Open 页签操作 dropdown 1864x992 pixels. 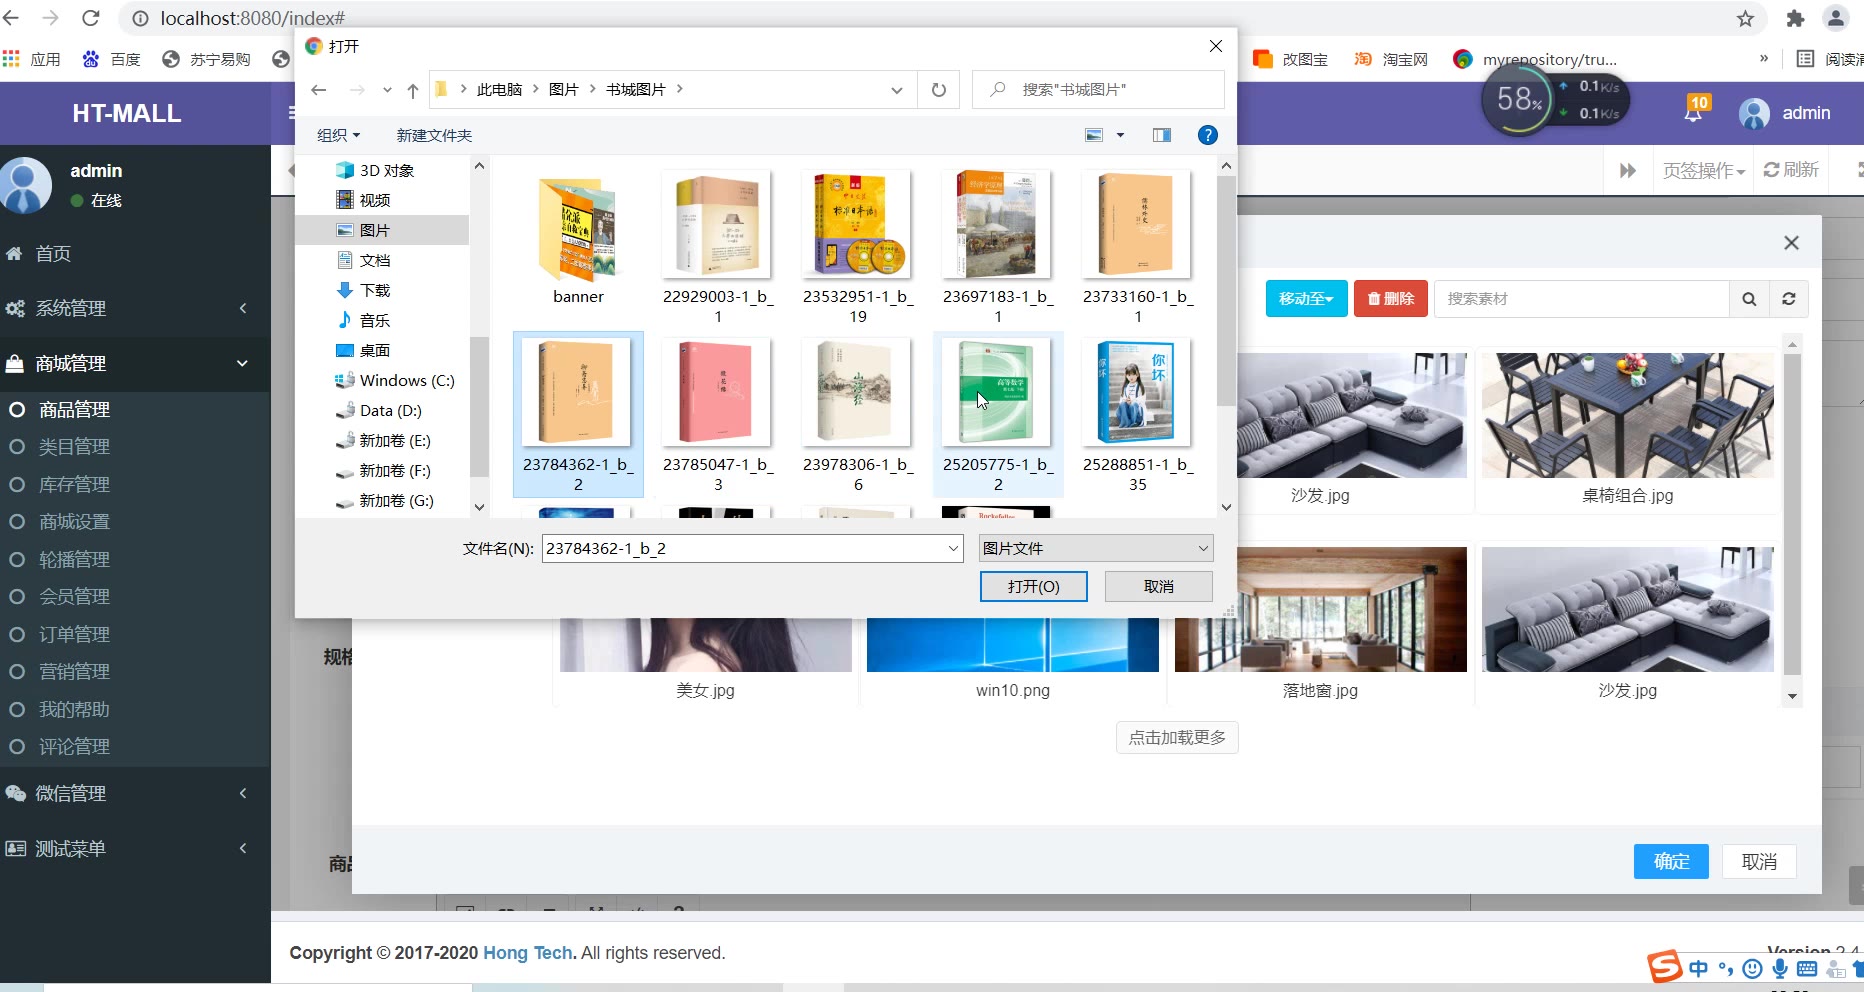pyautogui.click(x=1704, y=170)
